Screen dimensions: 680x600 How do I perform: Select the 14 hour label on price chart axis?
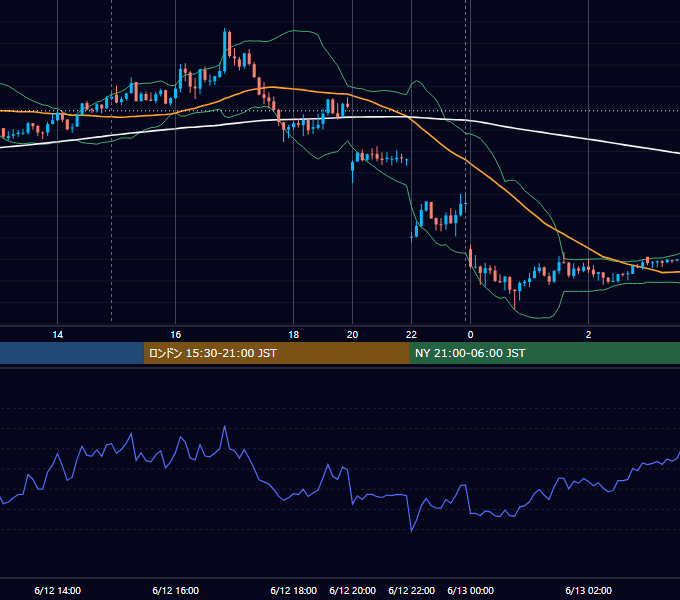point(57,335)
